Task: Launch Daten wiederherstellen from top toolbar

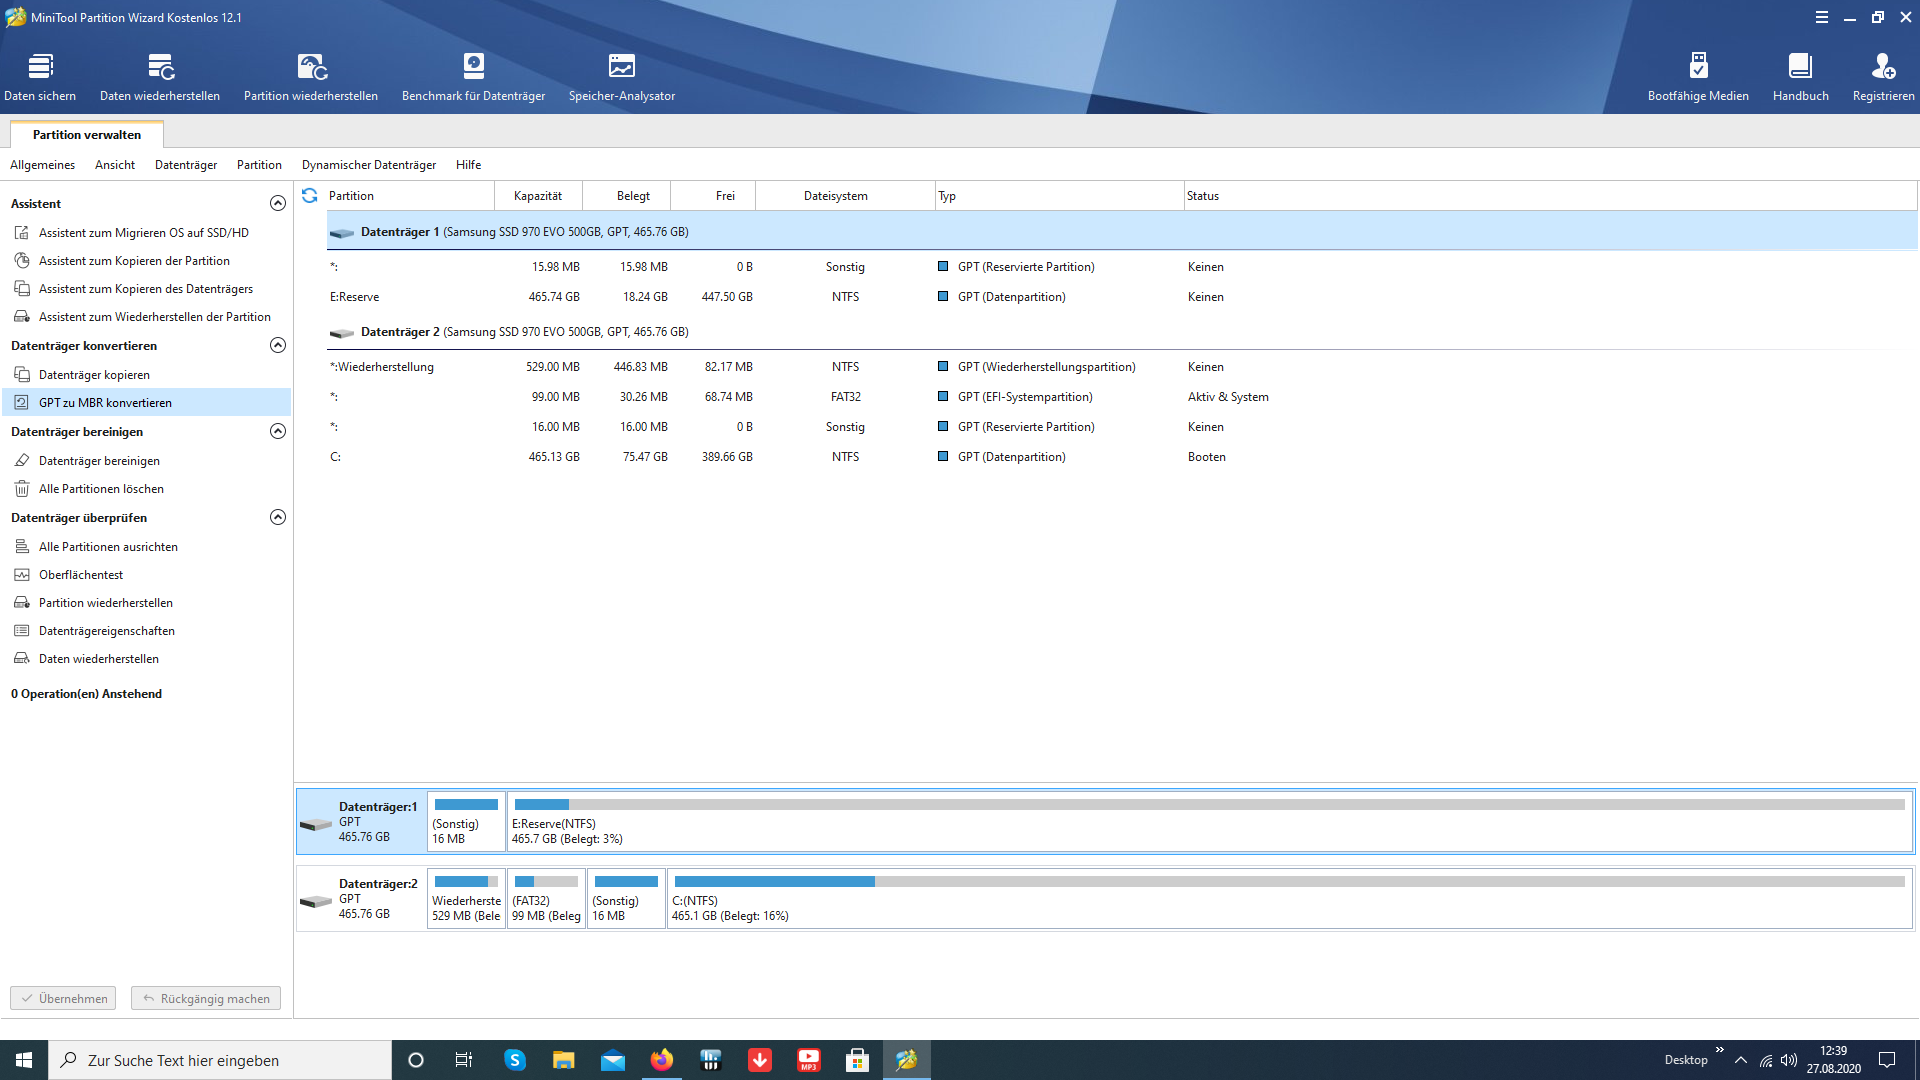Action: [160, 77]
